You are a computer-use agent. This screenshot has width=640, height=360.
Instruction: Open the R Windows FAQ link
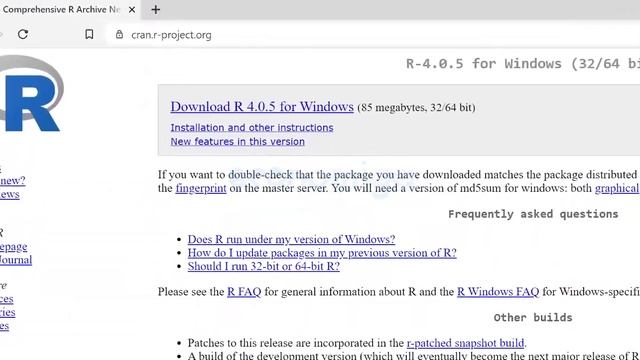coord(498,292)
